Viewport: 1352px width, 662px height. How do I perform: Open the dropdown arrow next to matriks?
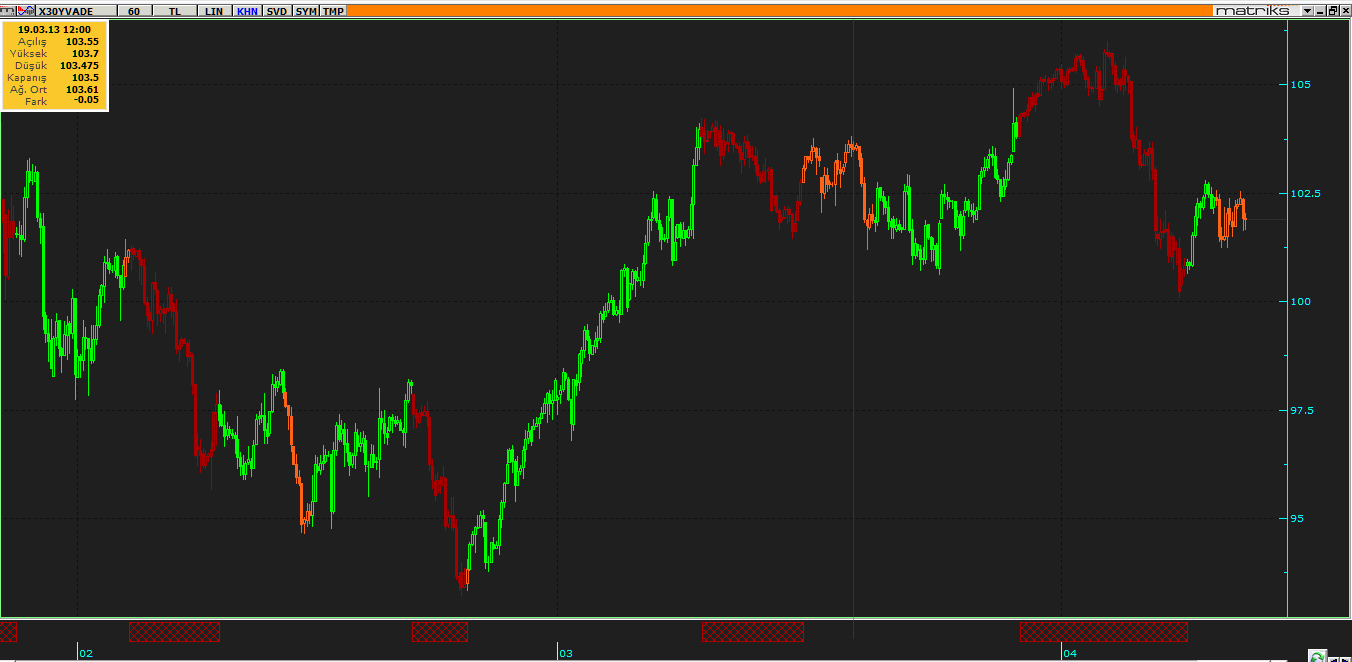coord(1307,11)
